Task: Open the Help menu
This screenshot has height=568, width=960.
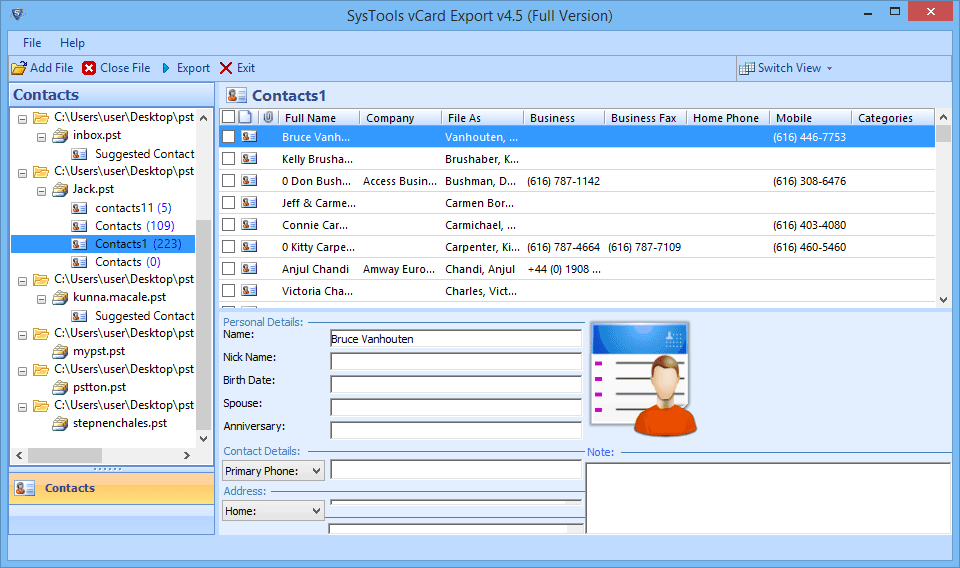Action: coord(72,43)
